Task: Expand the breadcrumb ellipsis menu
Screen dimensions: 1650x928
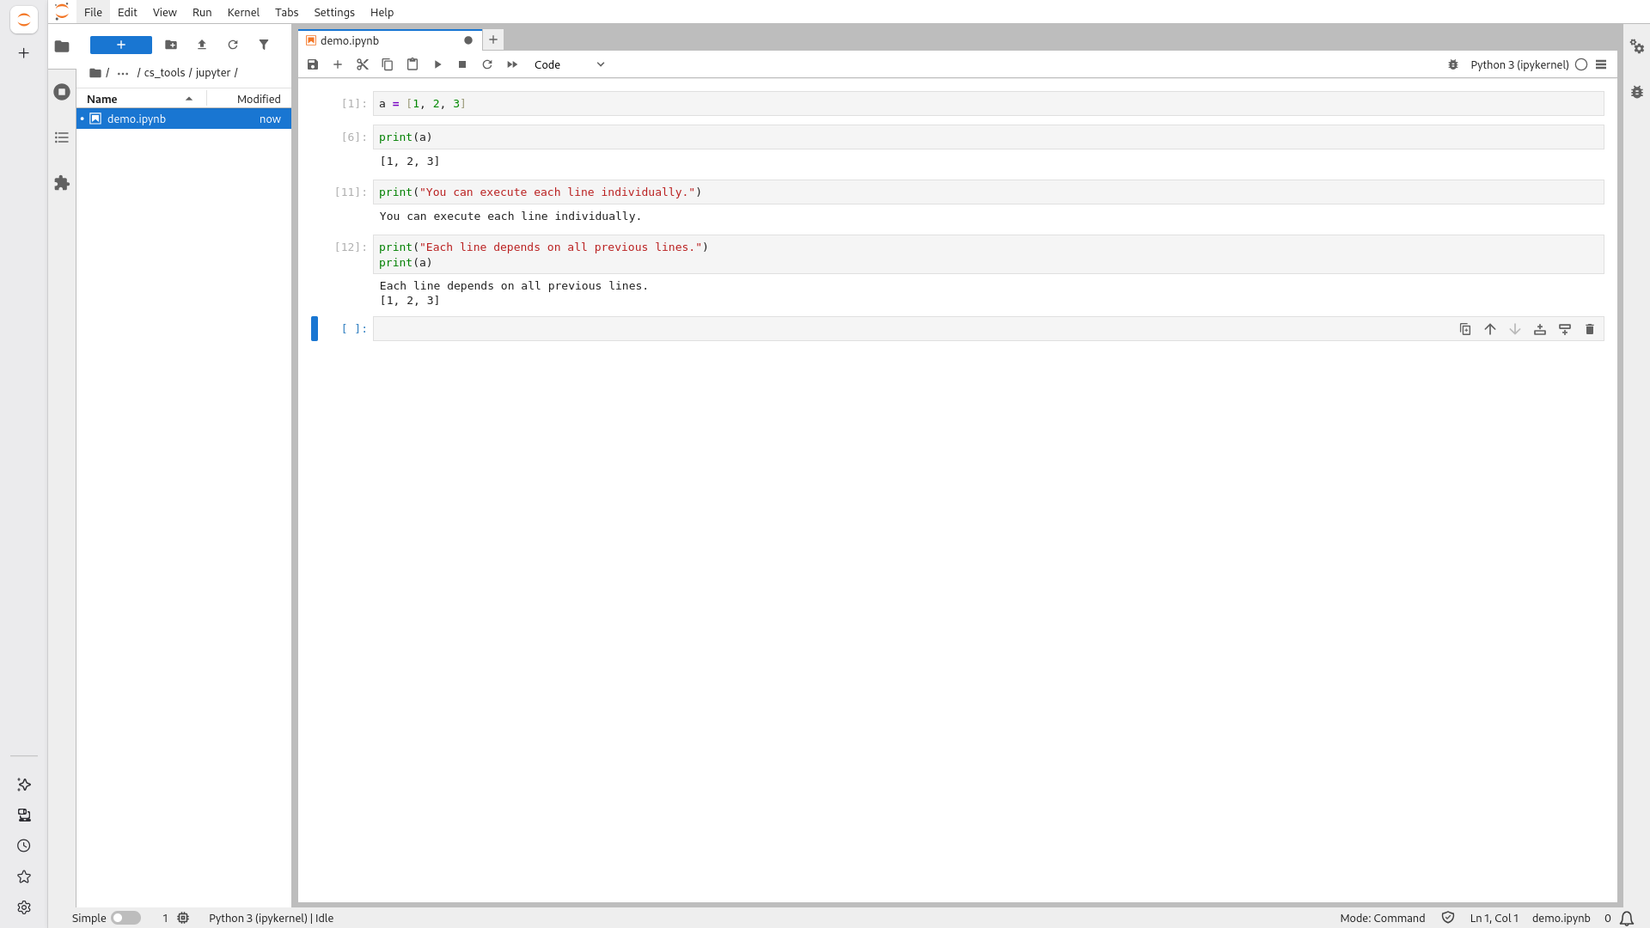Action: pyautogui.click(x=123, y=72)
